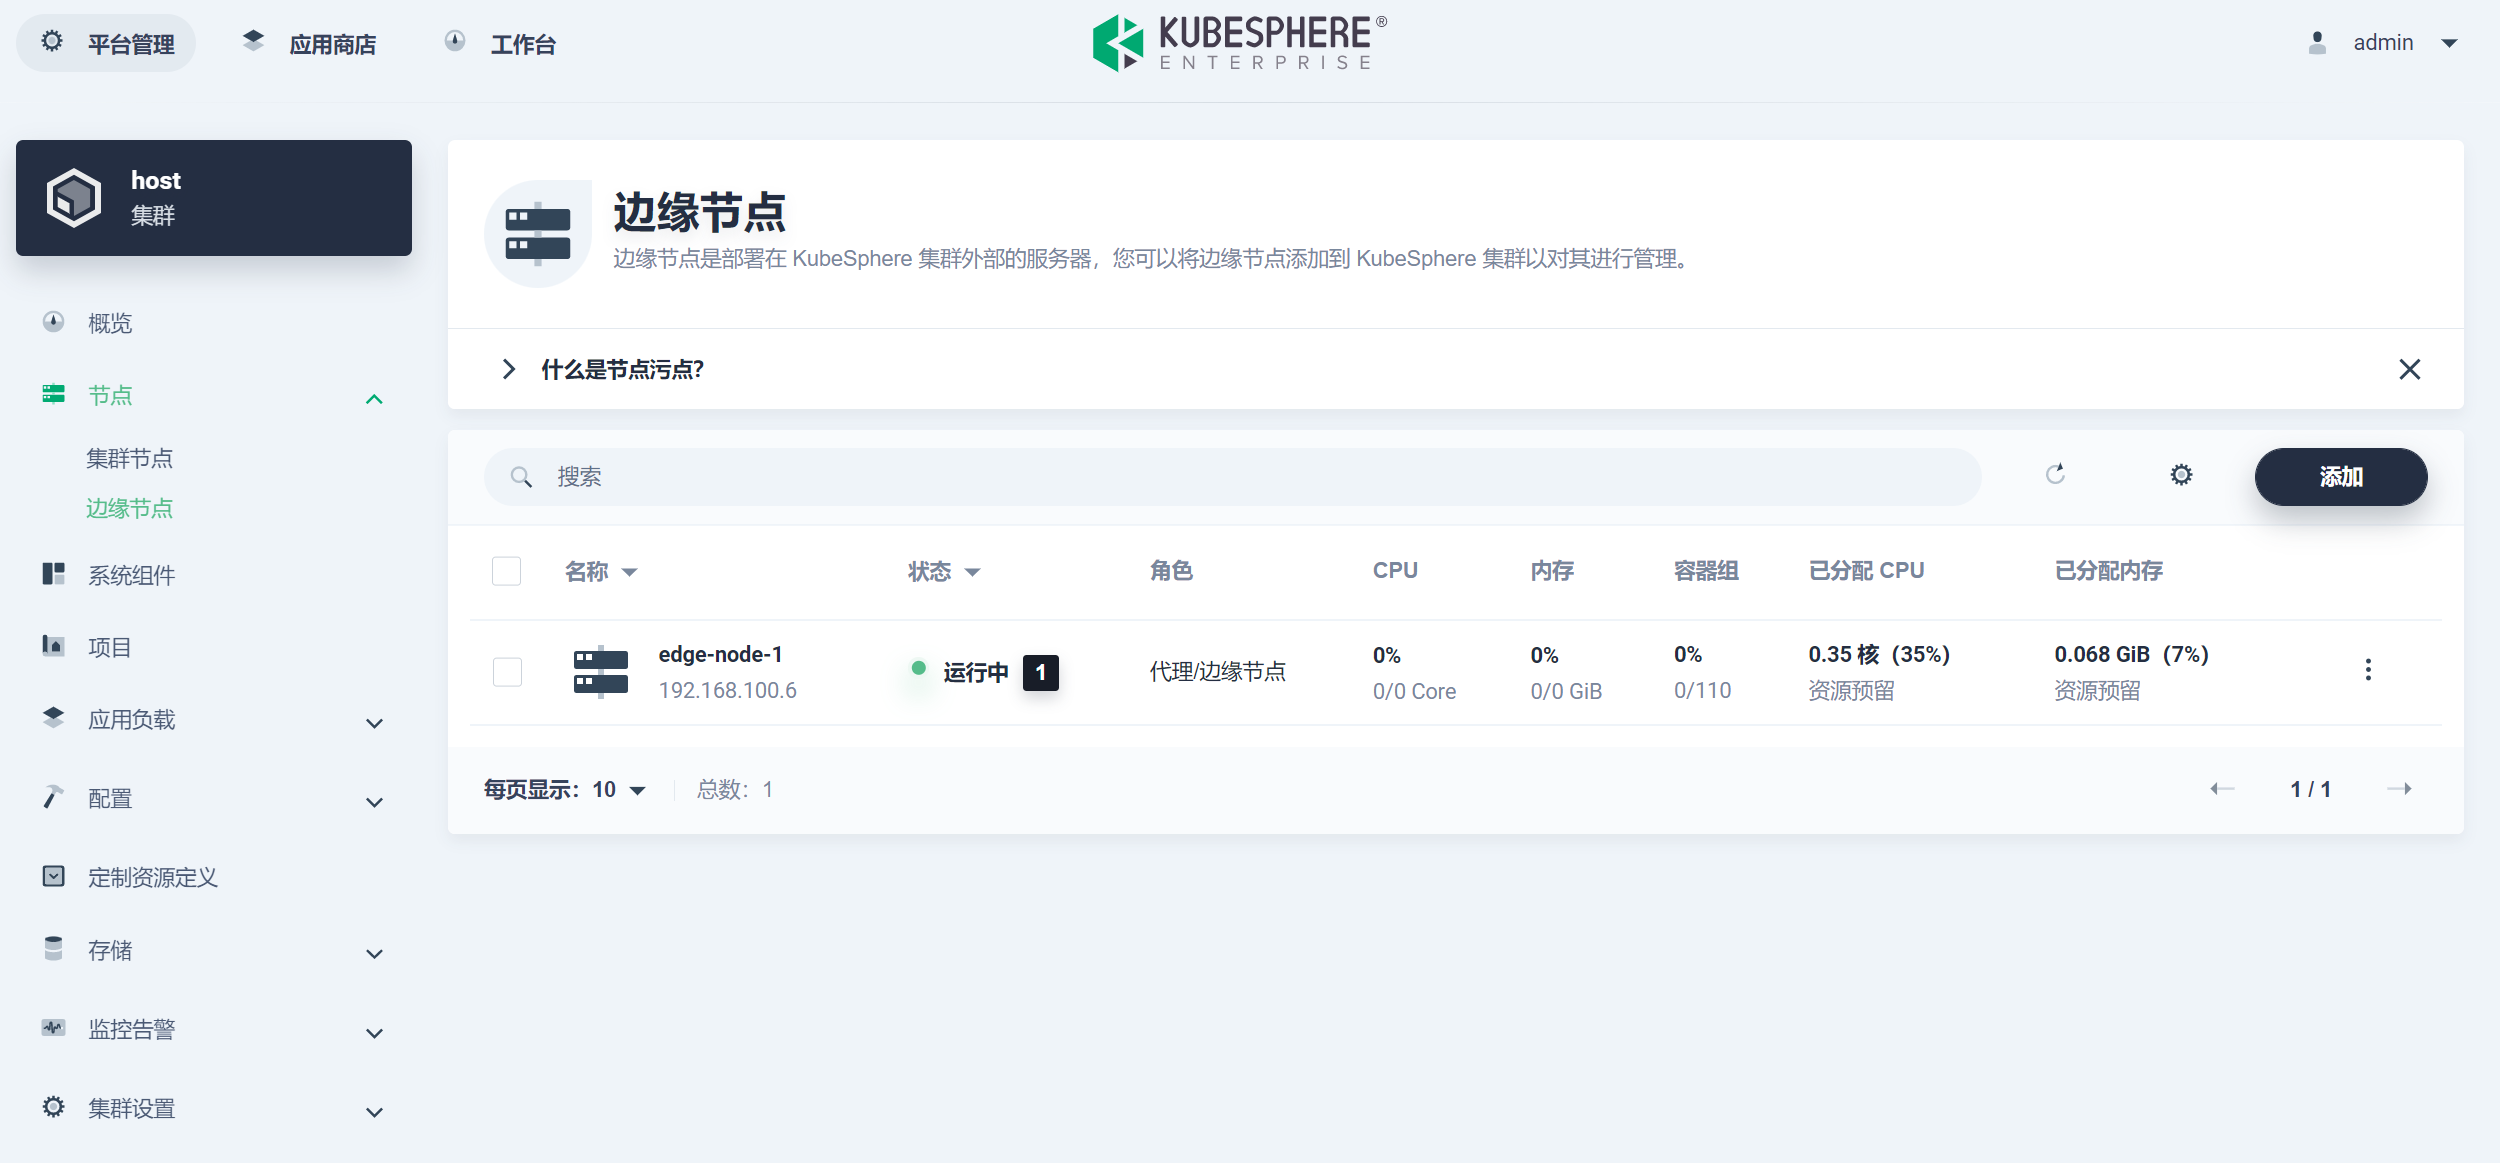The height and width of the screenshot is (1163, 2500).
Task: Select all nodes header checkbox
Action: click(x=507, y=571)
